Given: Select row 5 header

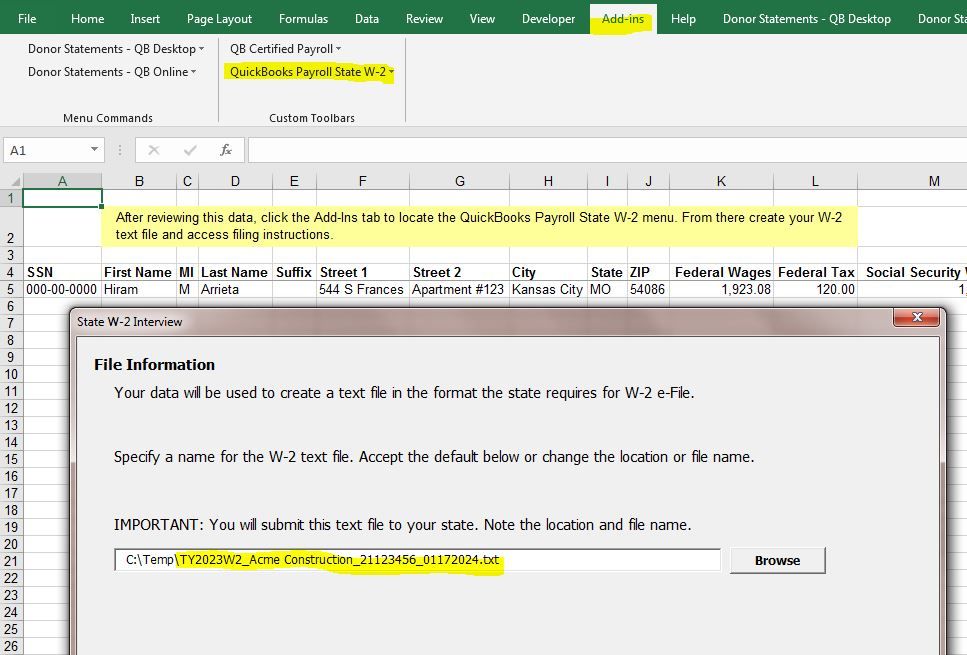Looking at the screenshot, I should [11, 289].
